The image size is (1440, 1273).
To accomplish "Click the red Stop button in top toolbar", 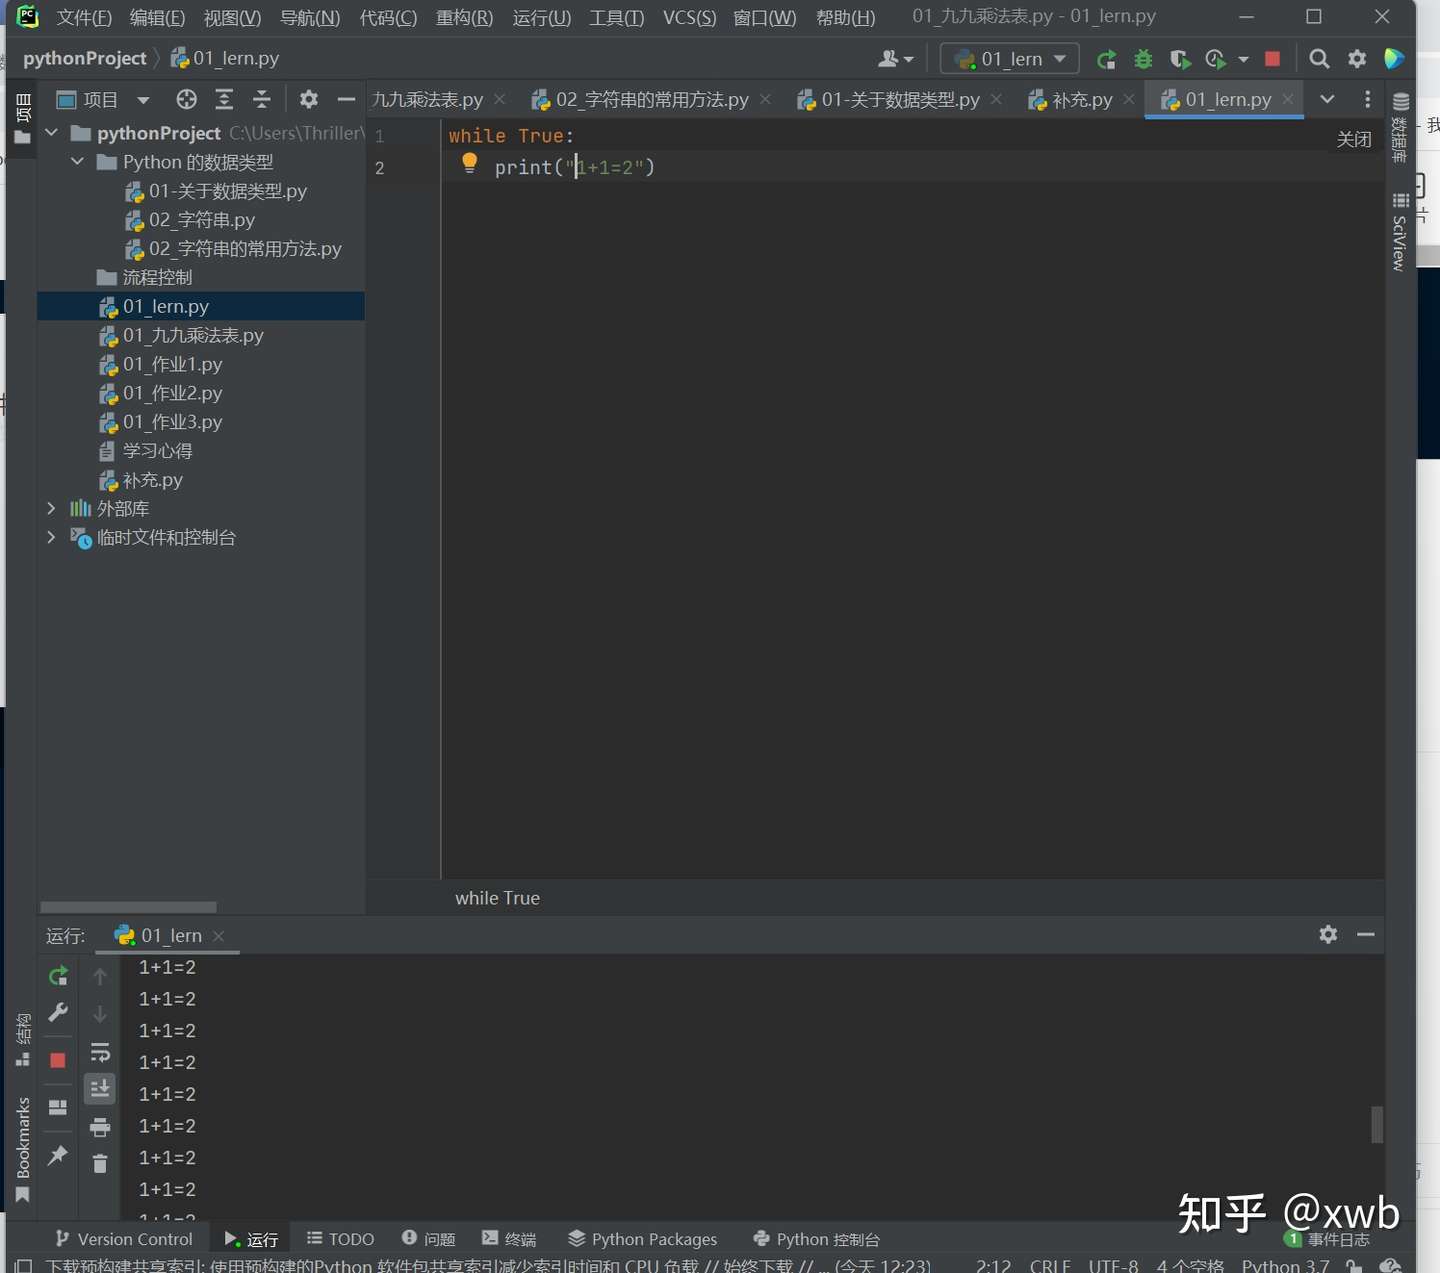I will pos(1272,59).
